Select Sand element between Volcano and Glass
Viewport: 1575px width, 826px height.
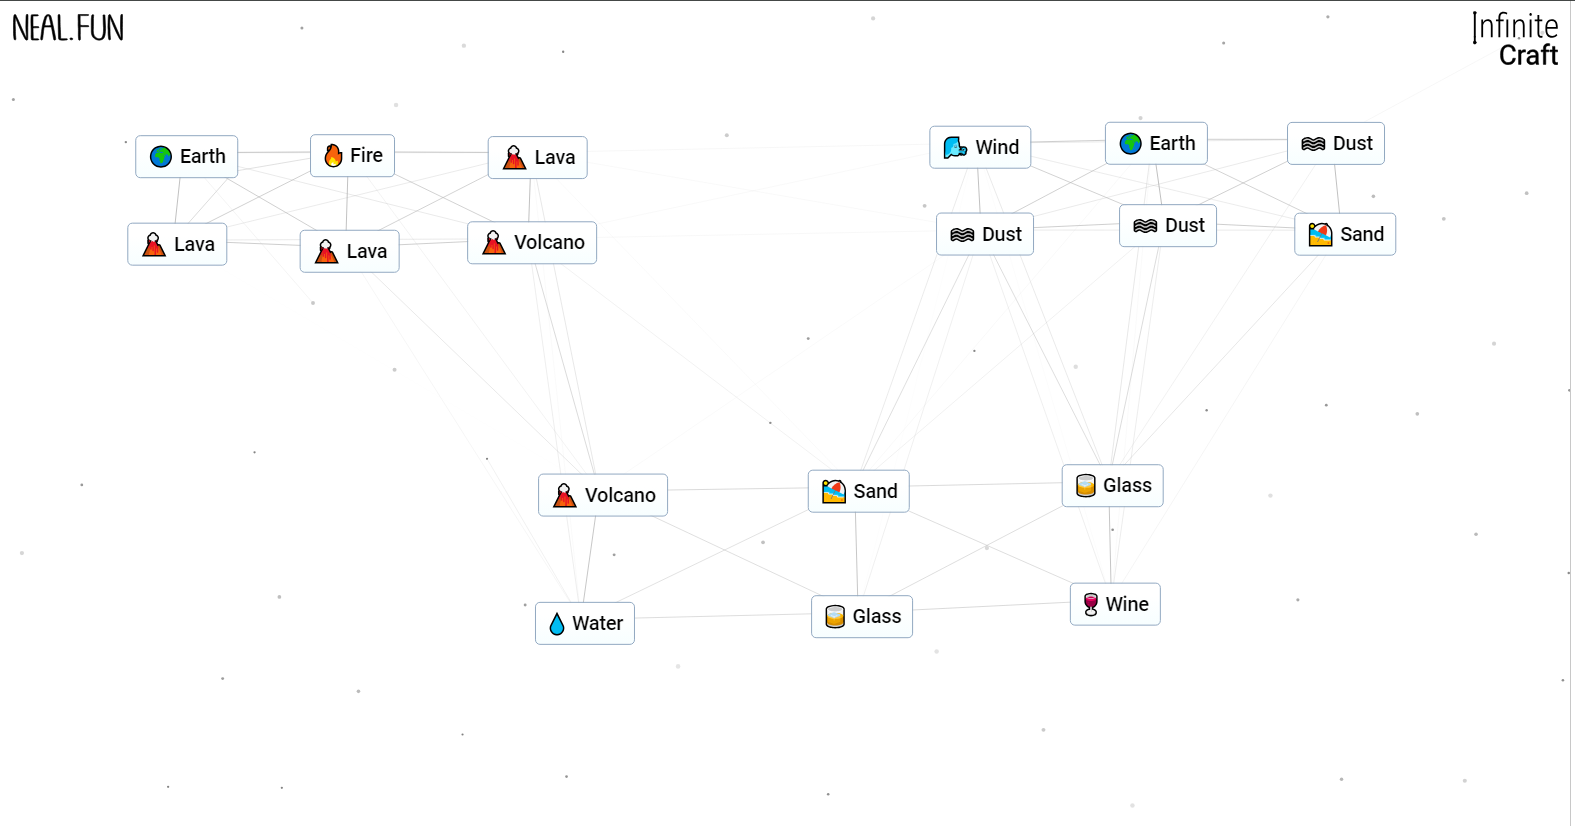pos(858,491)
